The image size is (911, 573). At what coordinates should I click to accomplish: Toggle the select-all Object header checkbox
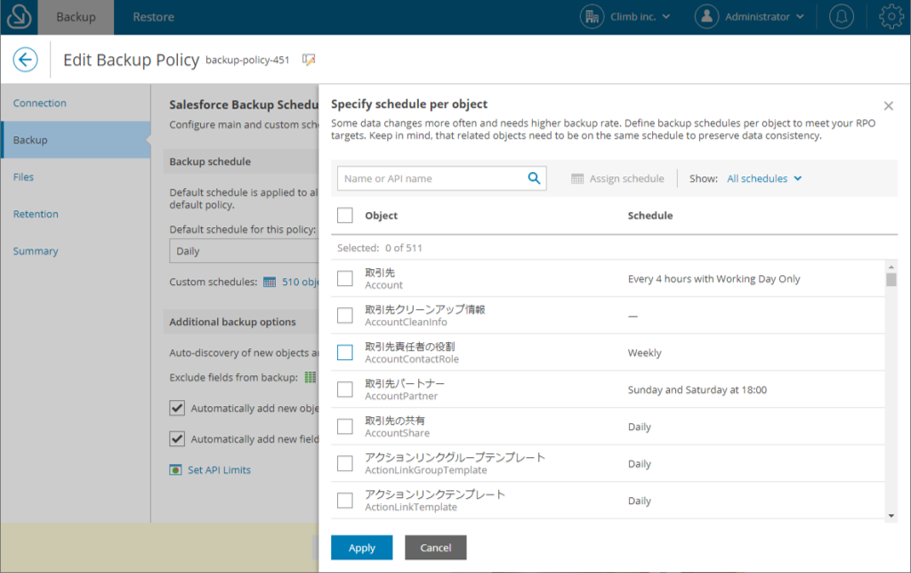345,215
